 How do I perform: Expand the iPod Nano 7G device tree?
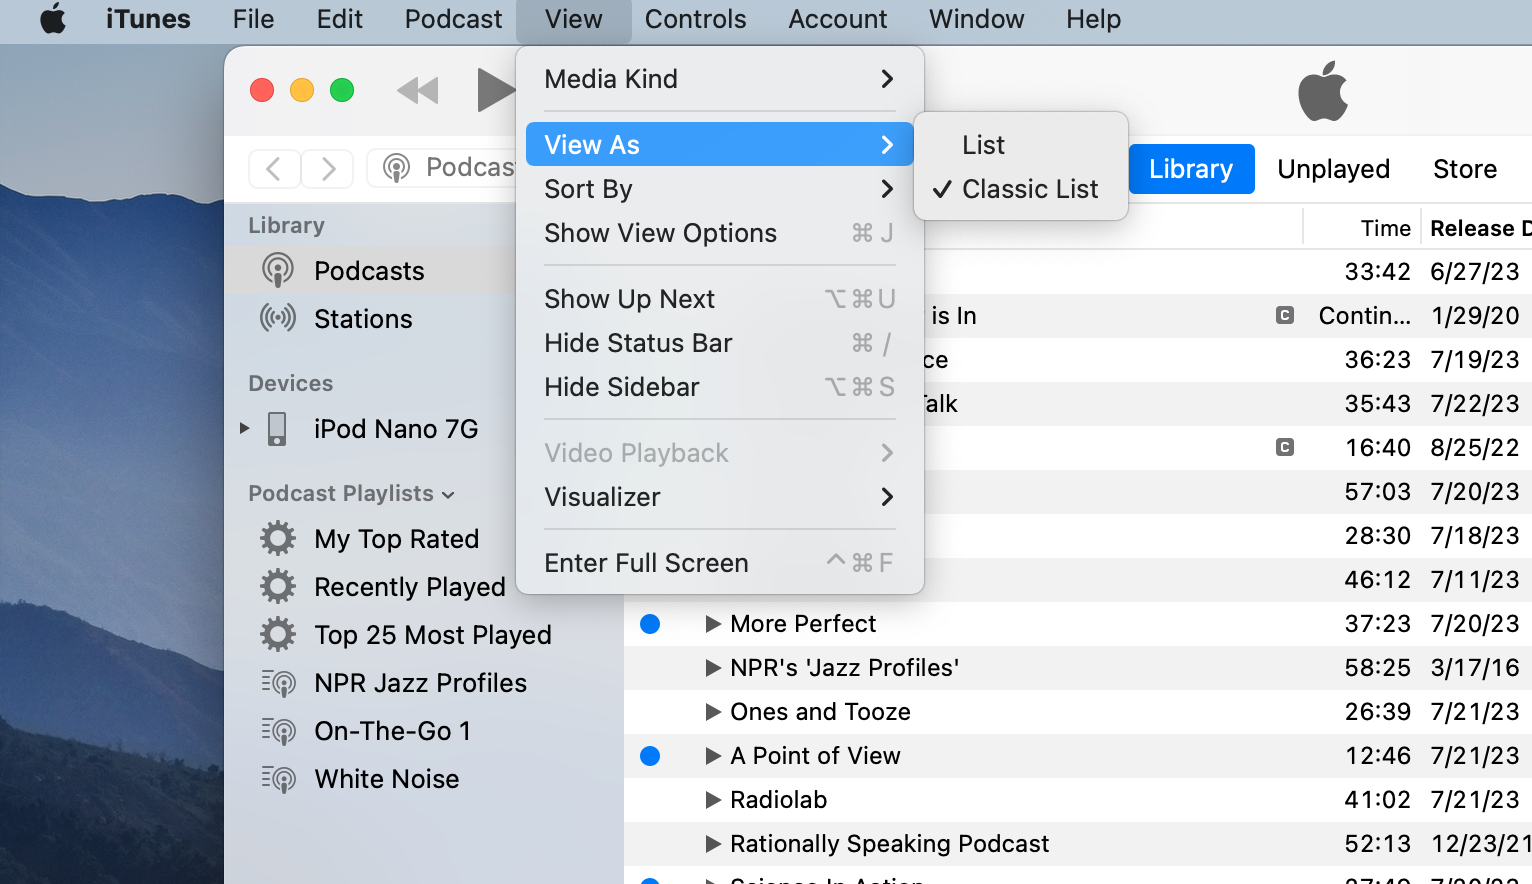pyautogui.click(x=245, y=429)
